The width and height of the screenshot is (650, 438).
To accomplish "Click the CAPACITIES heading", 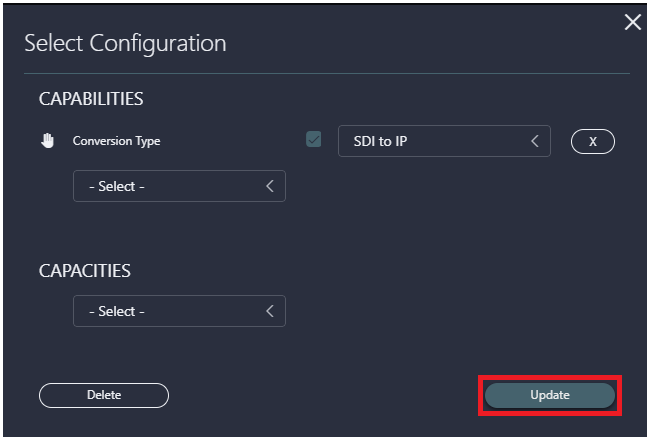I will 85,271.
